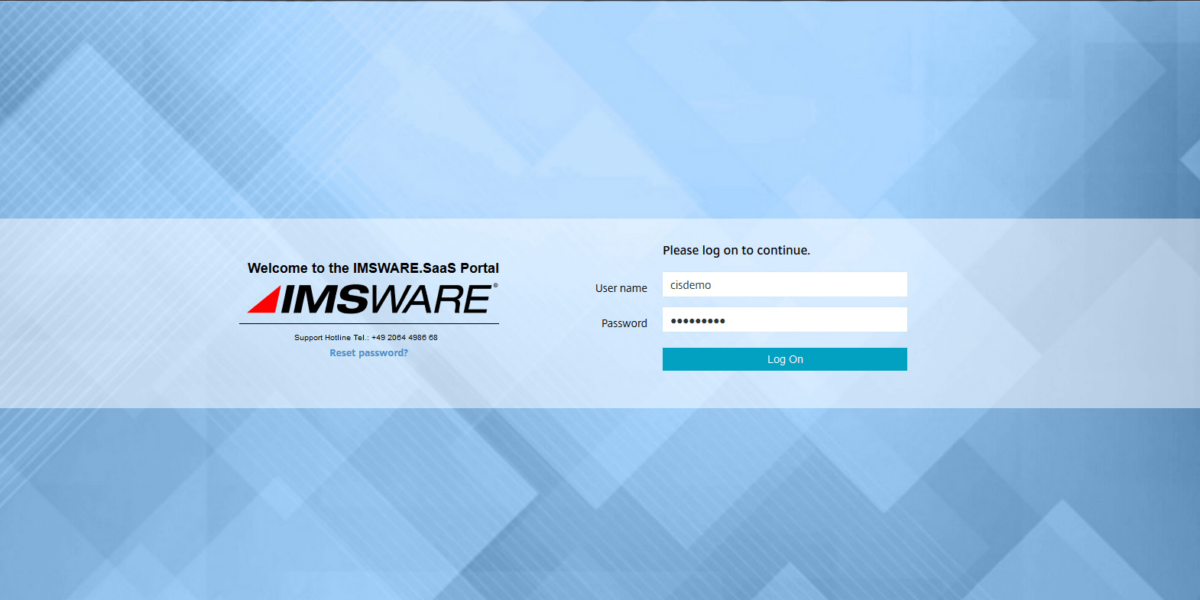Click the Please log on to continue text
Image resolution: width=1200 pixels, height=600 pixels.
[736, 249]
